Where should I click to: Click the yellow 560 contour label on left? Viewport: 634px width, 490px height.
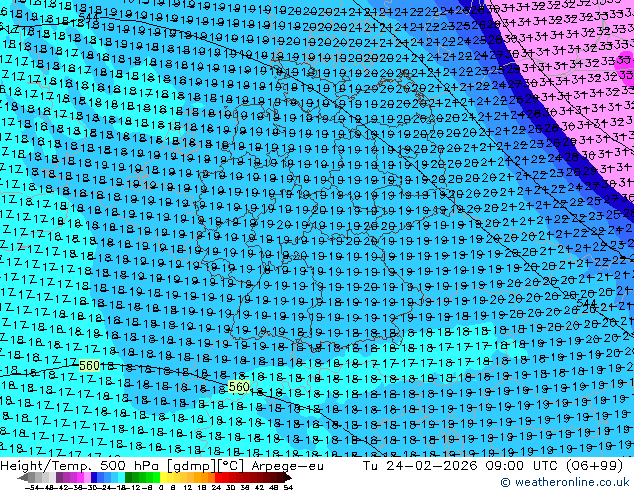[x=89, y=366]
